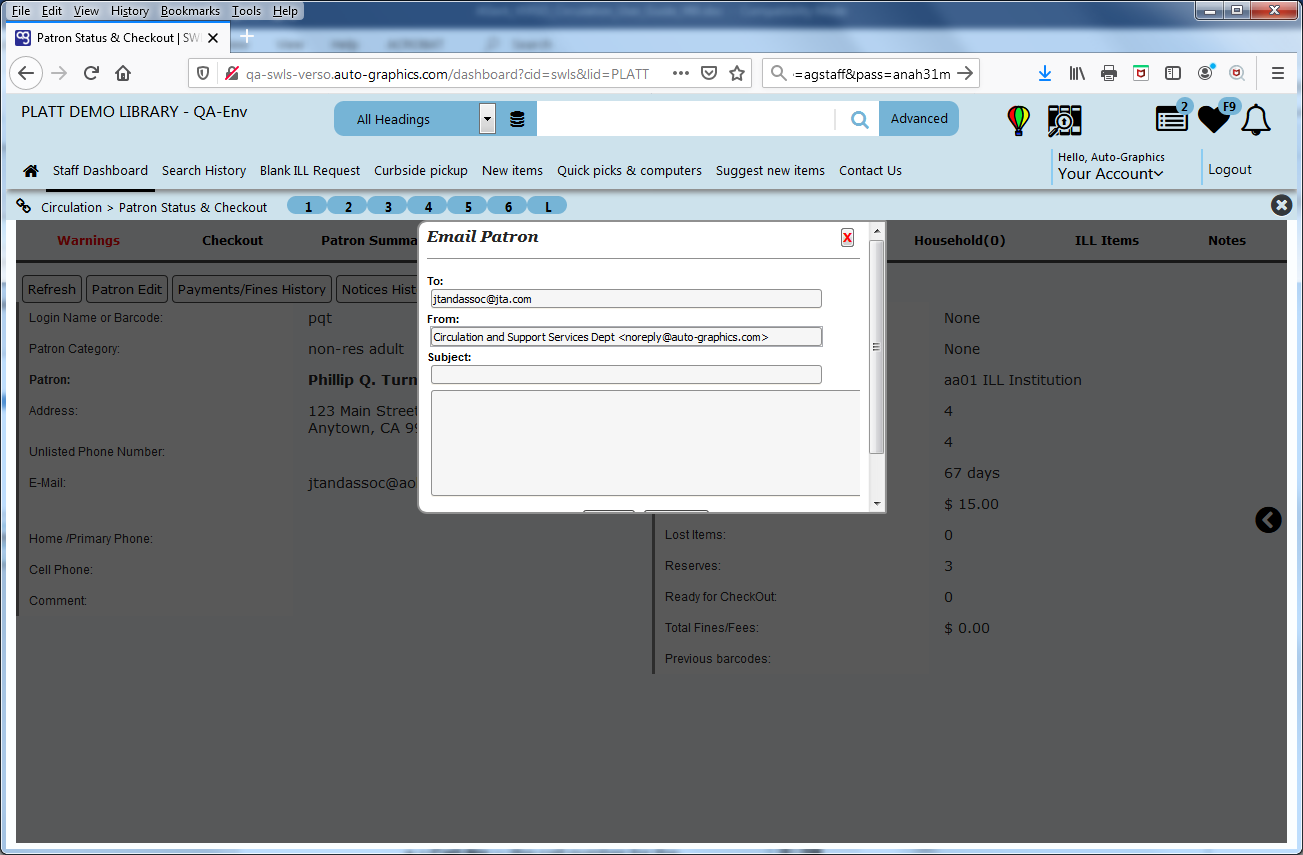The image size is (1303, 855).
Task: Click the email message body area
Action: click(645, 443)
